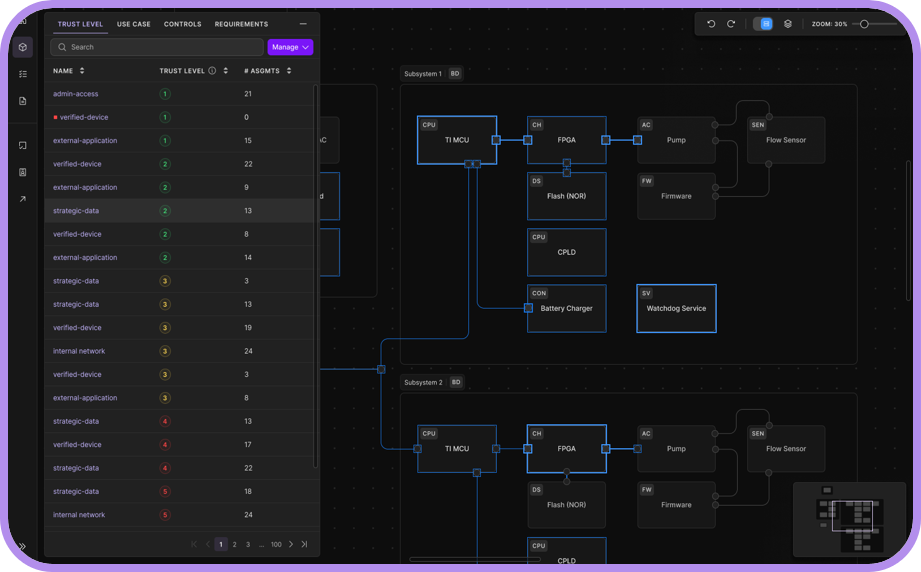Minimize the trust level panel

(x=303, y=24)
